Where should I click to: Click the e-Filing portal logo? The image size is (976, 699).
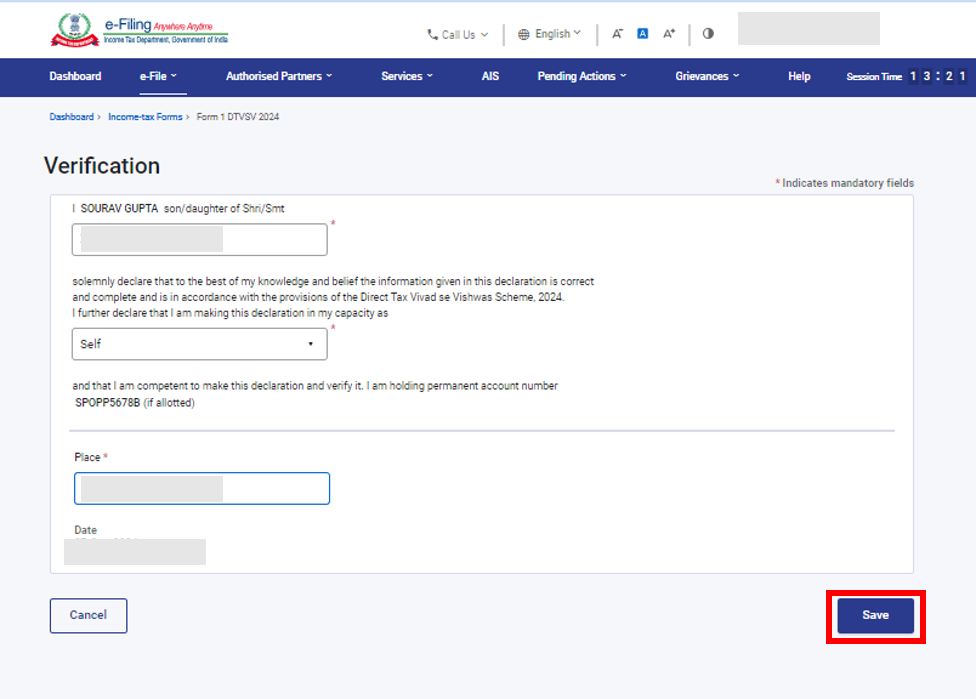(139, 32)
